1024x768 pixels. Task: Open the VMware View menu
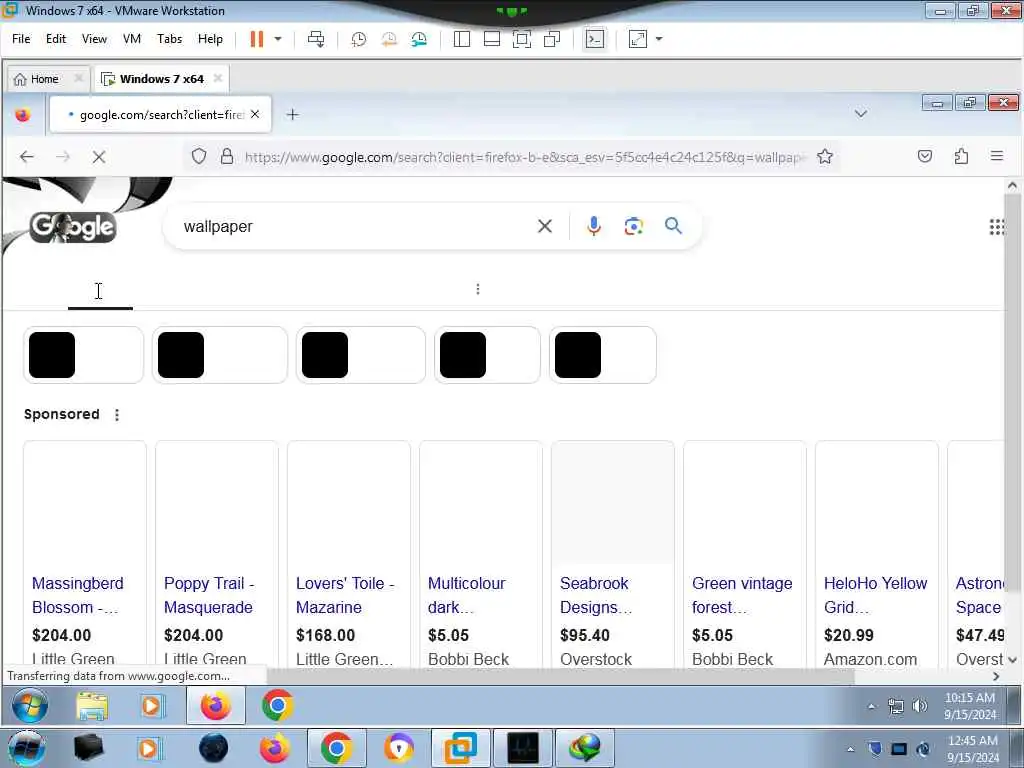click(x=94, y=39)
